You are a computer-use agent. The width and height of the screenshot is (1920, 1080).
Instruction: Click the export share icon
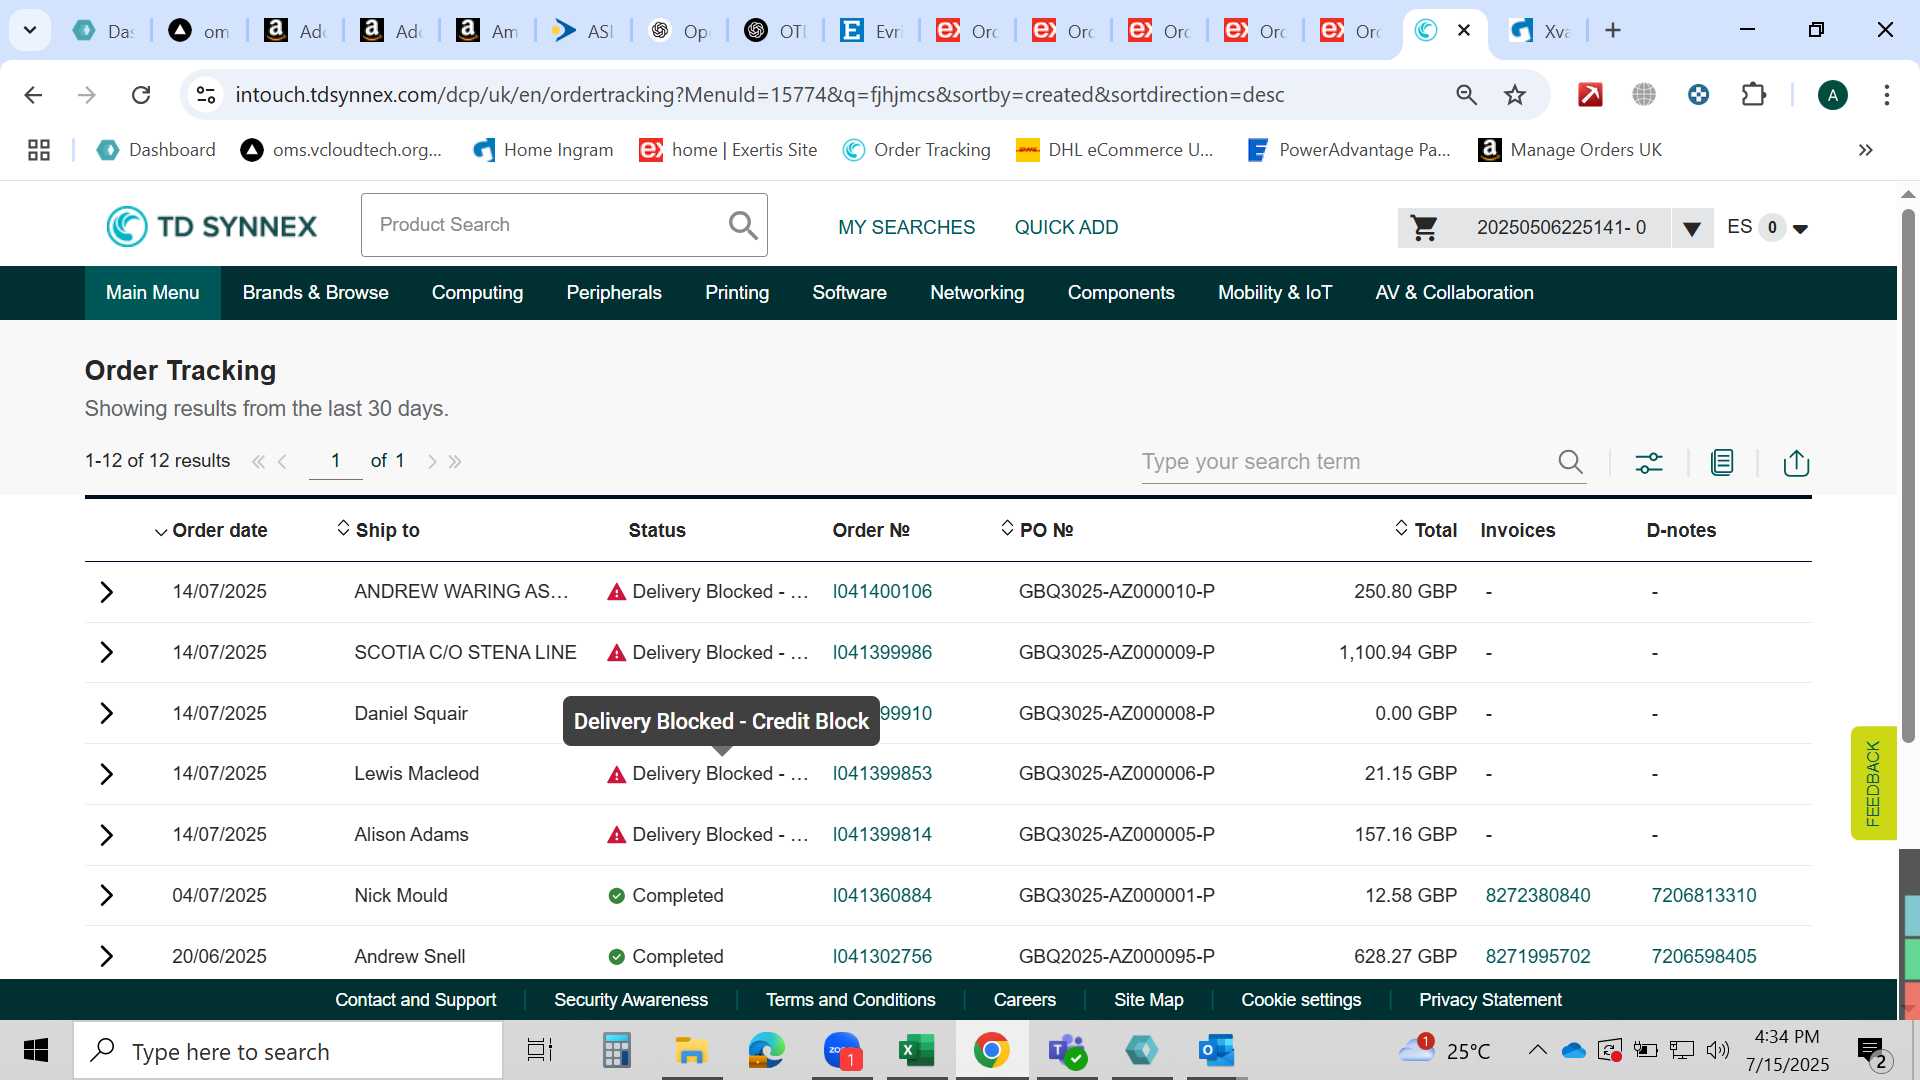1796,462
